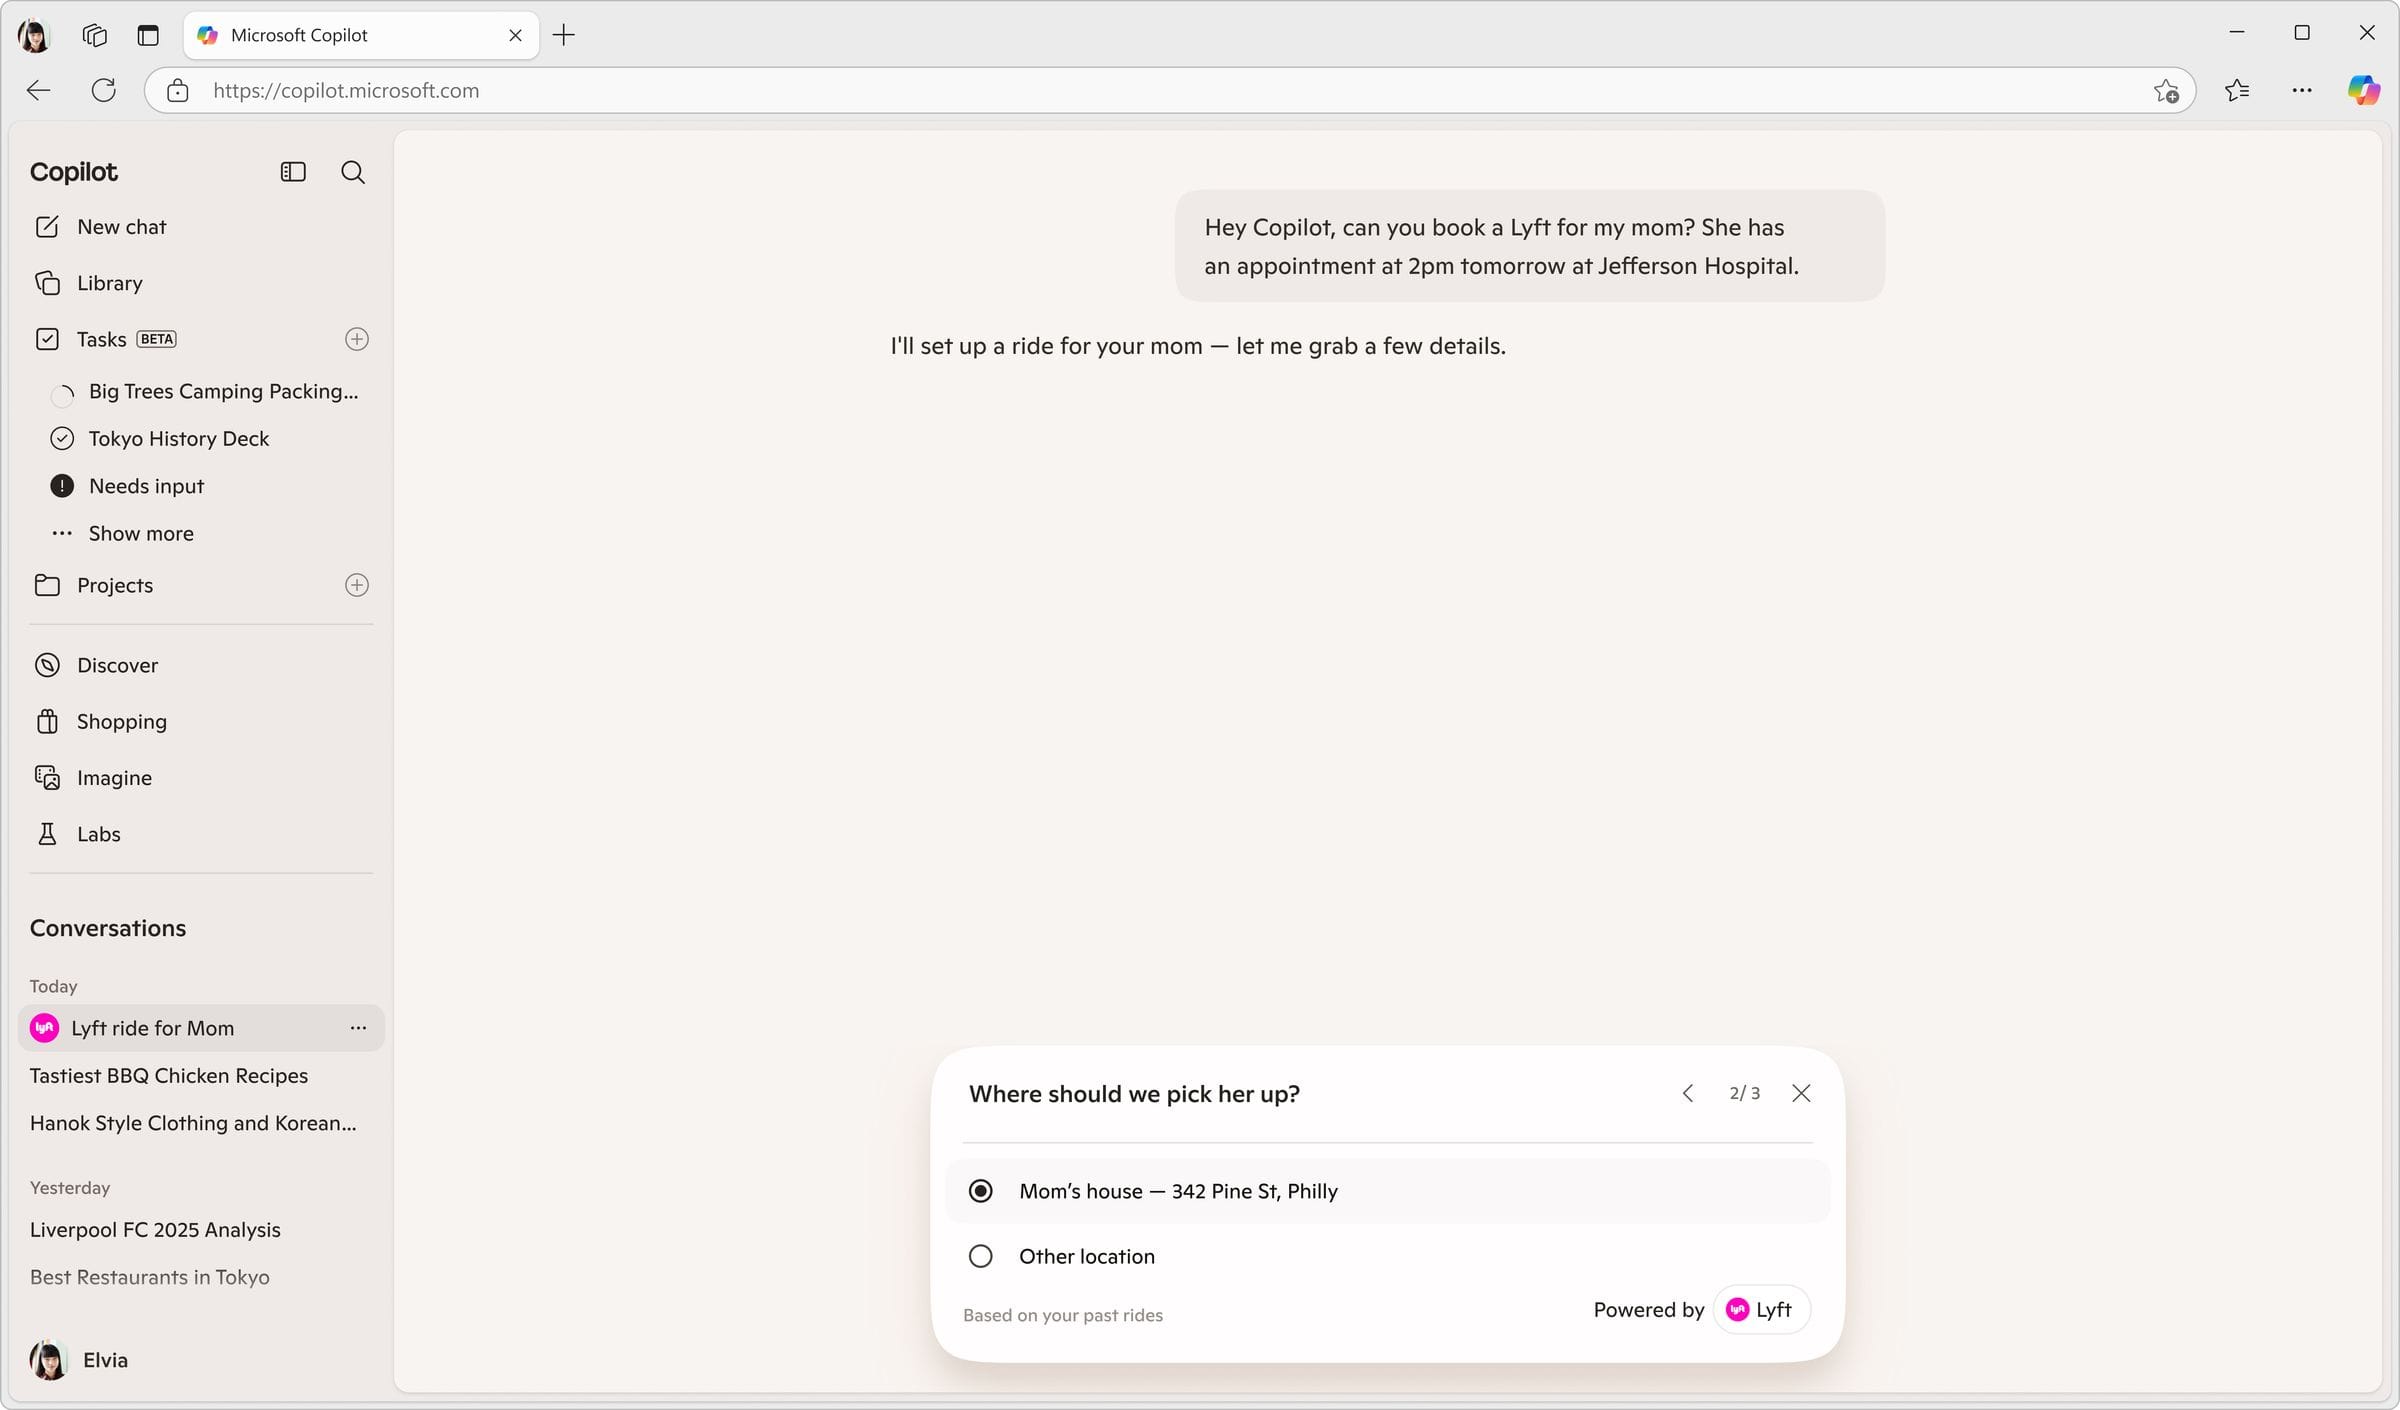Image resolution: width=2400 pixels, height=1410 pixels.
Task: Start a New chat
Action: pos(200,227)
